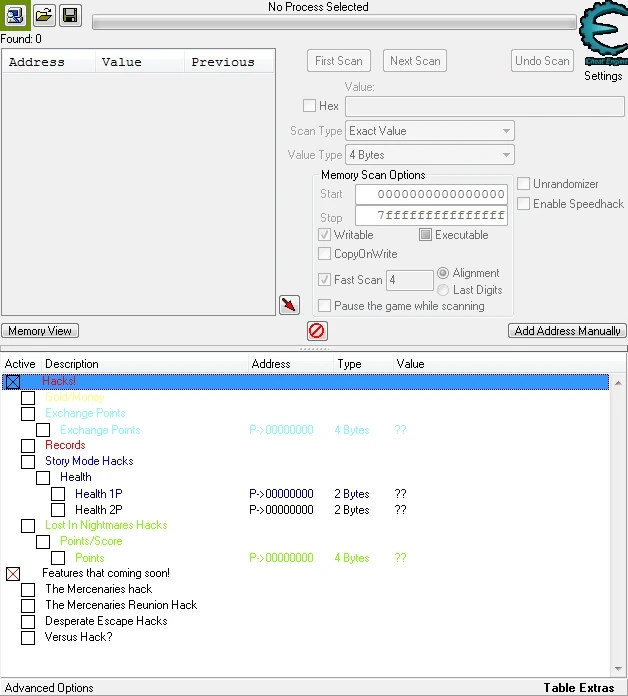This screenshot has width=628, height=696.
Task: Click Health 2P address P->00000000
Action: [281, 510]
